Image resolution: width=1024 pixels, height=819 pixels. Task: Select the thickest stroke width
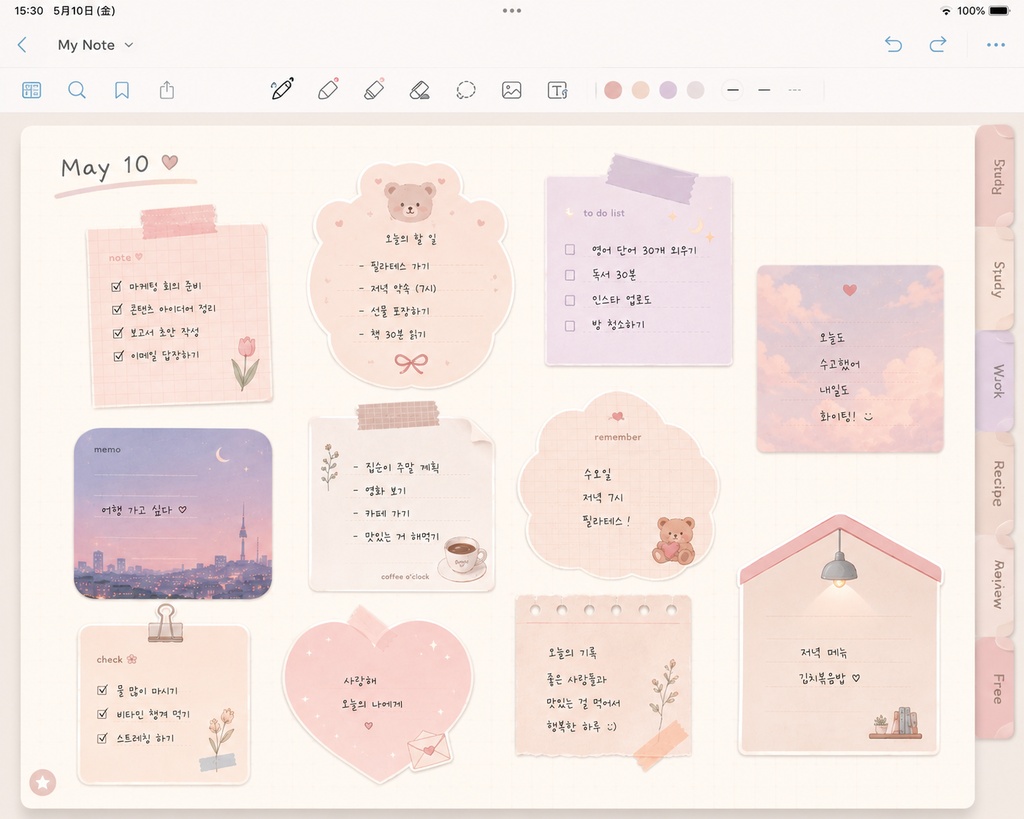pyautogui.click(x=733, y=90)
